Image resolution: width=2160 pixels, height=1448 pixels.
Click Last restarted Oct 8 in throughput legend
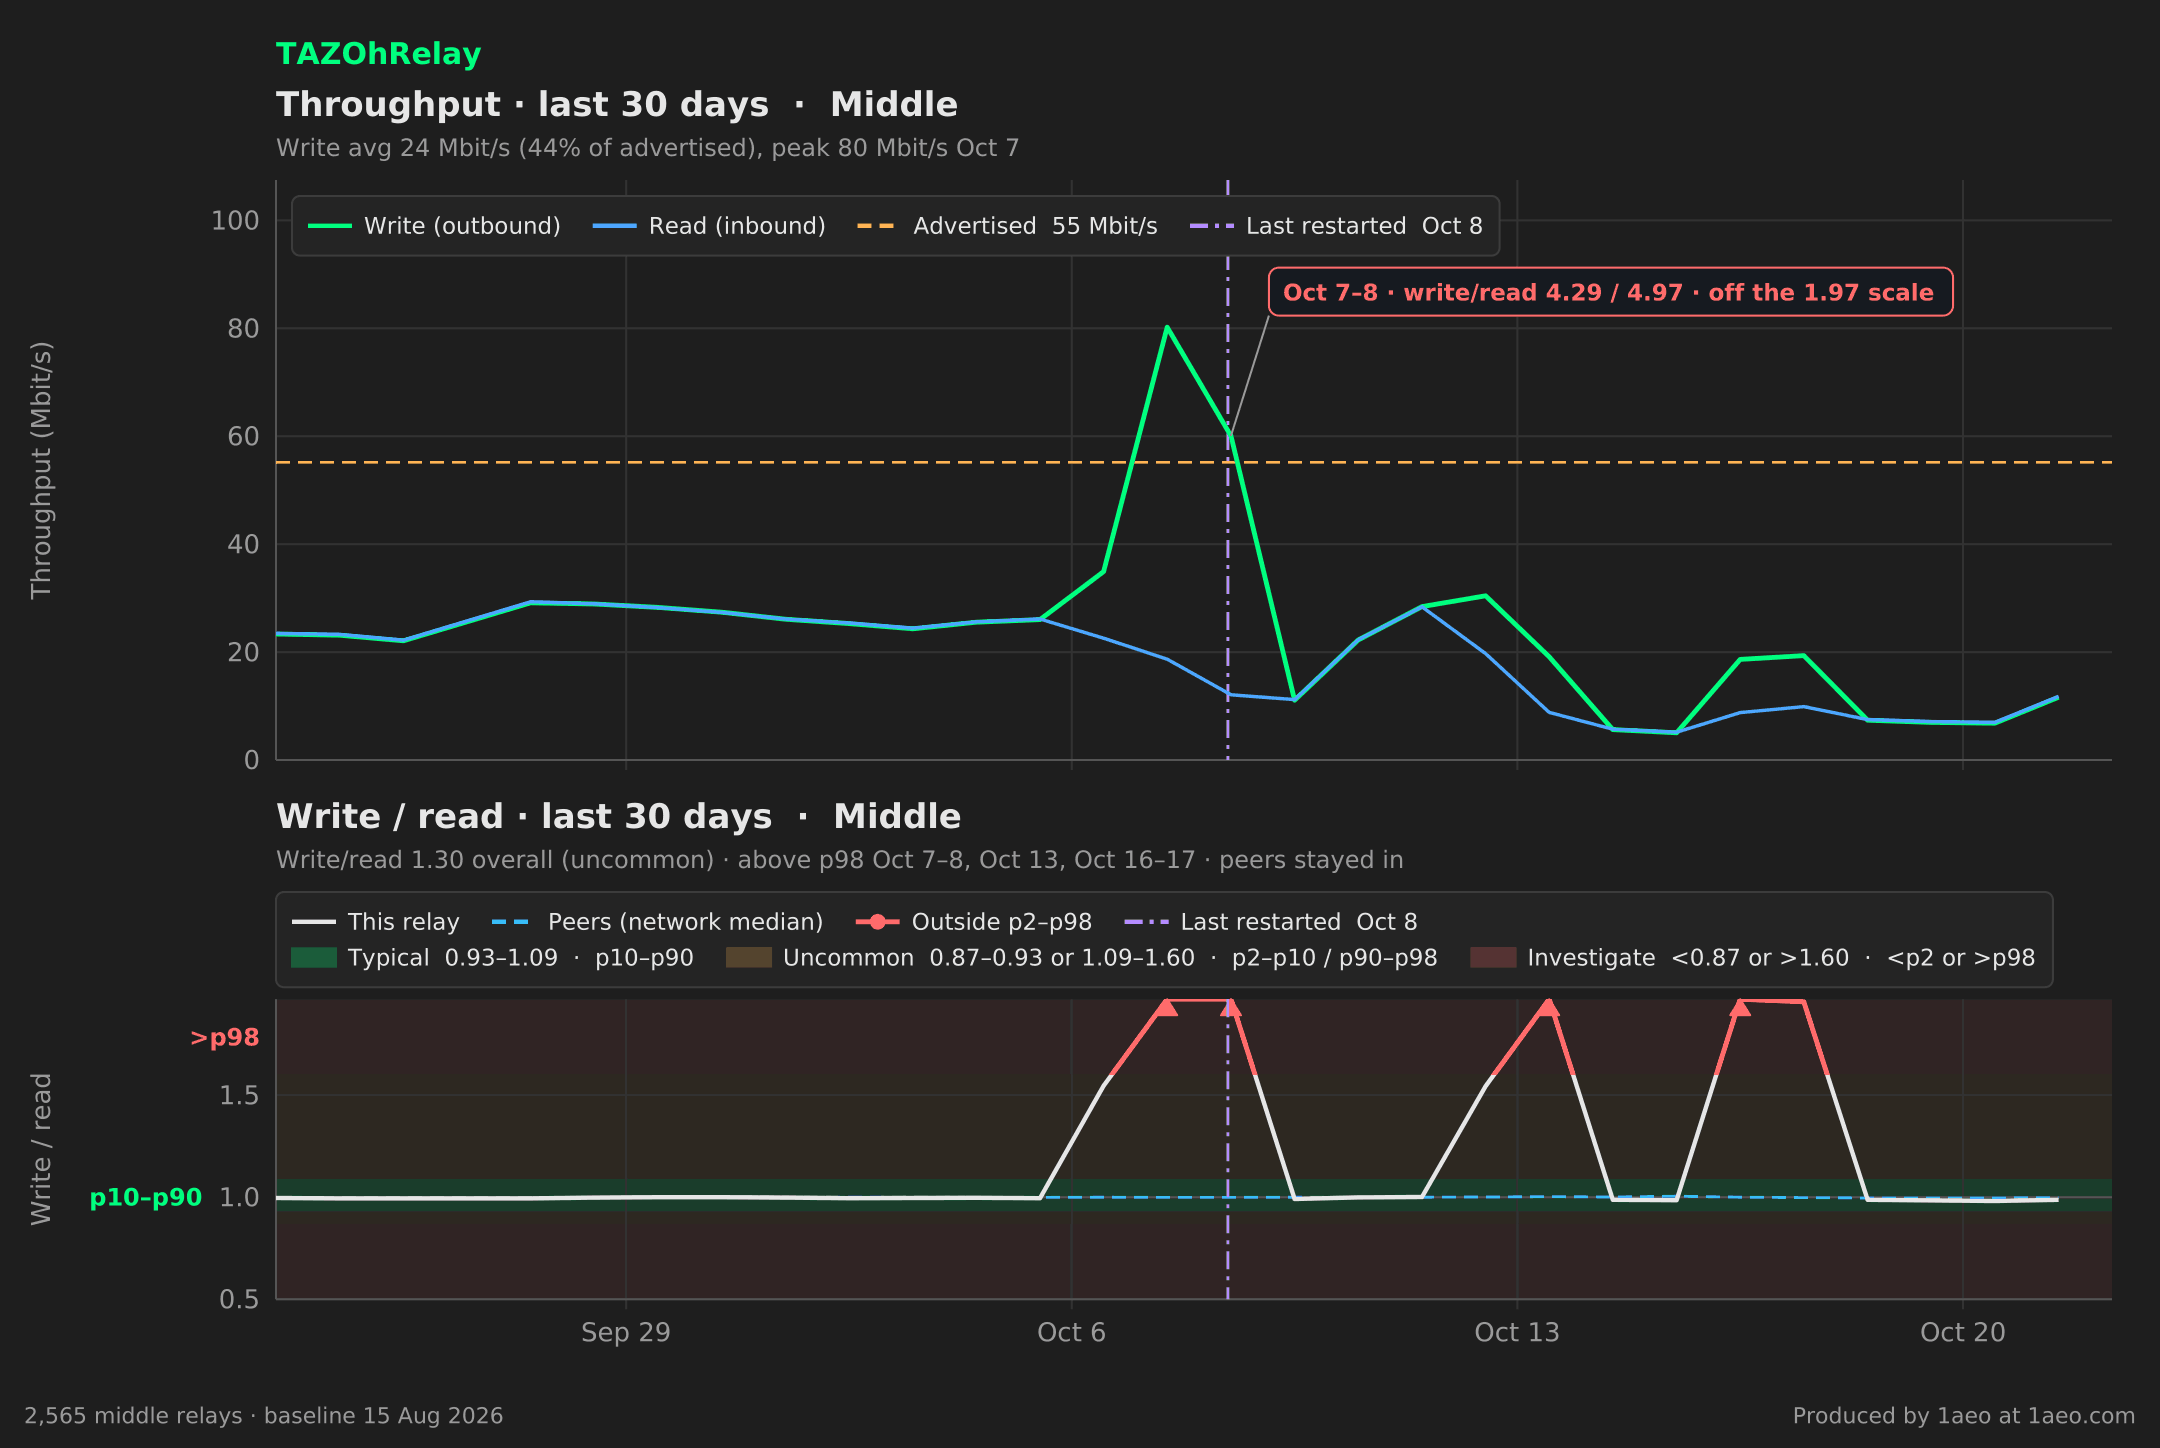point(1336,226)
